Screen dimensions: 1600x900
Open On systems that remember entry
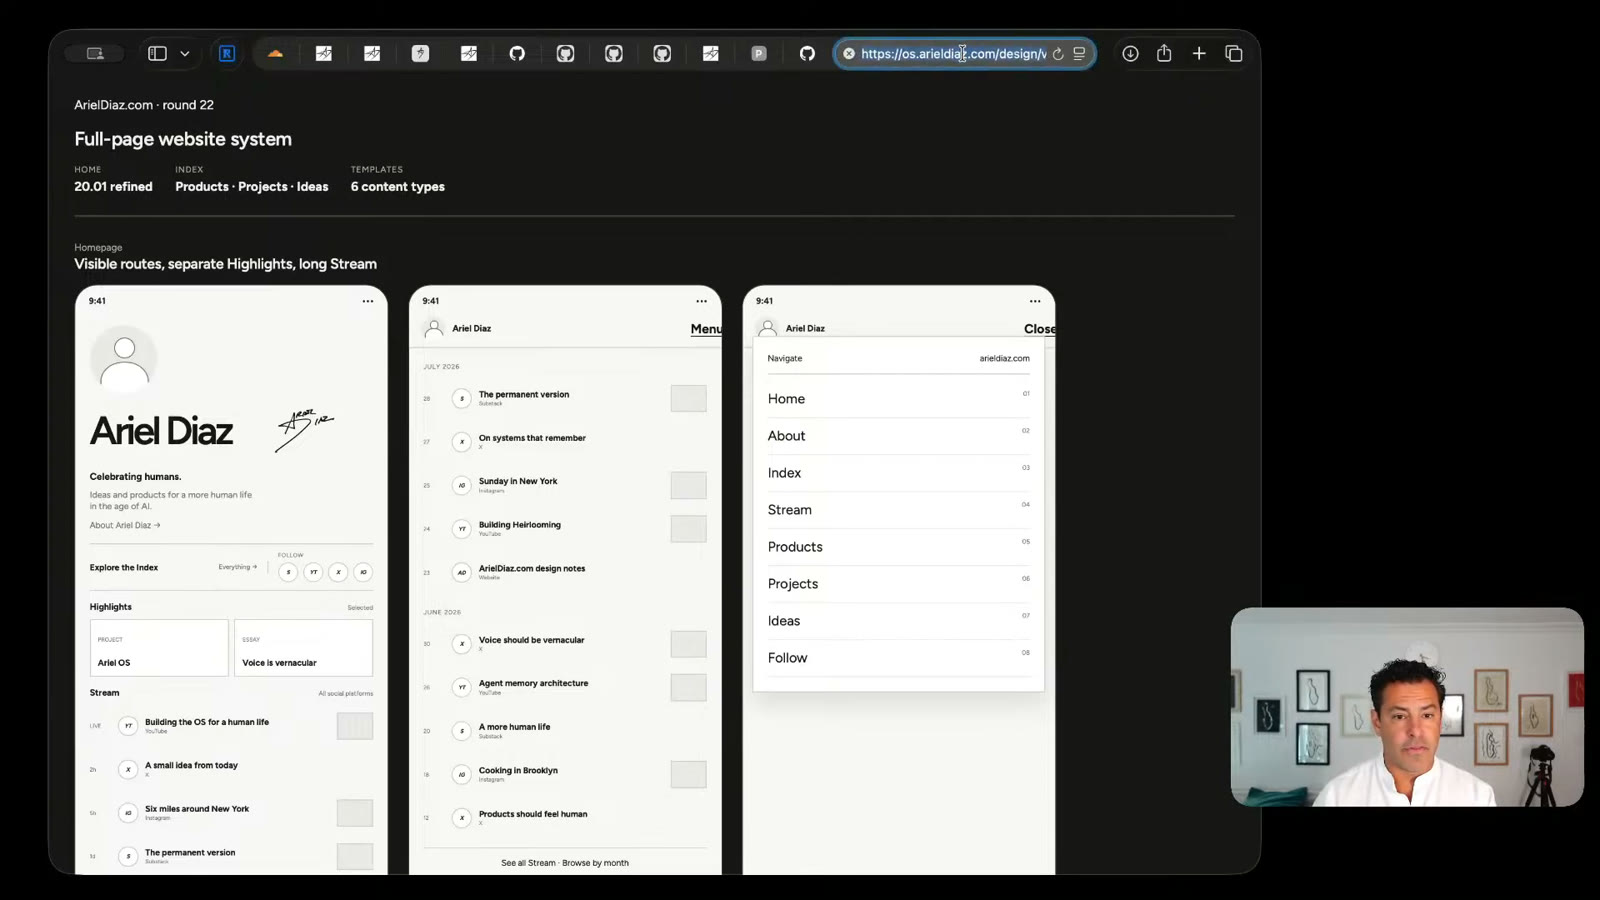[532, 438]
